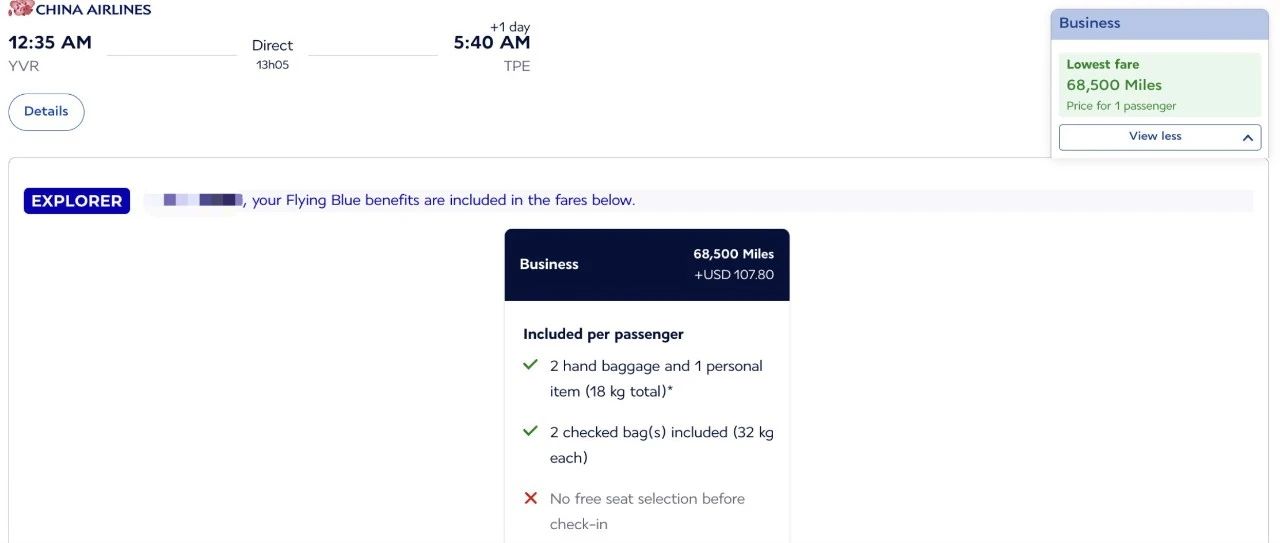Select the Lowest fare 68,500 Miles box
Screen dimensions: 1280x543
tap(1159, 85)
